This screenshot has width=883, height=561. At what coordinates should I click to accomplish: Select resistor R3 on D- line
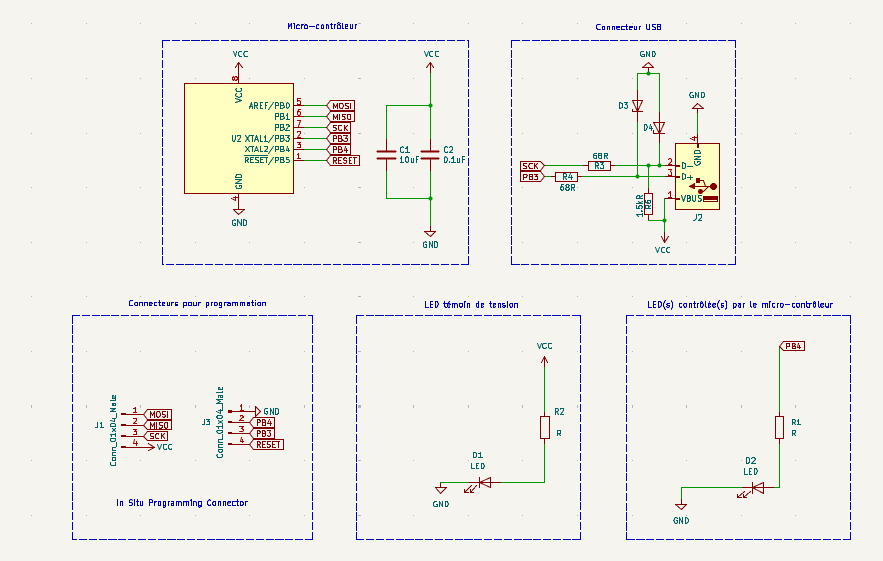pyautogui.click(x=599, y=166)
